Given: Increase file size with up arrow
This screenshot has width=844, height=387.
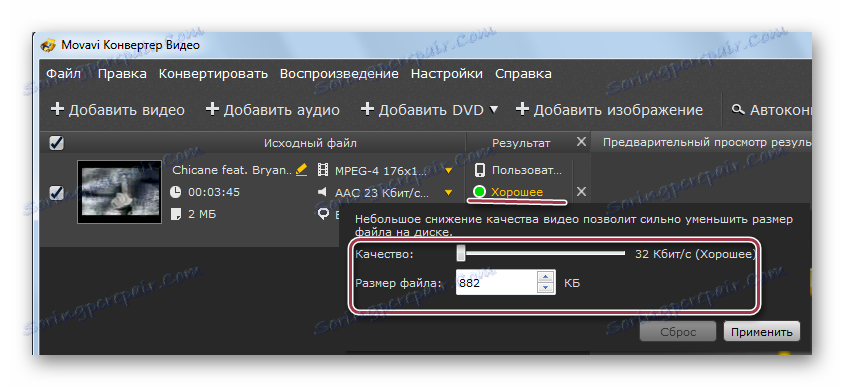Looking at the screenshot, I should coord(546,277).
